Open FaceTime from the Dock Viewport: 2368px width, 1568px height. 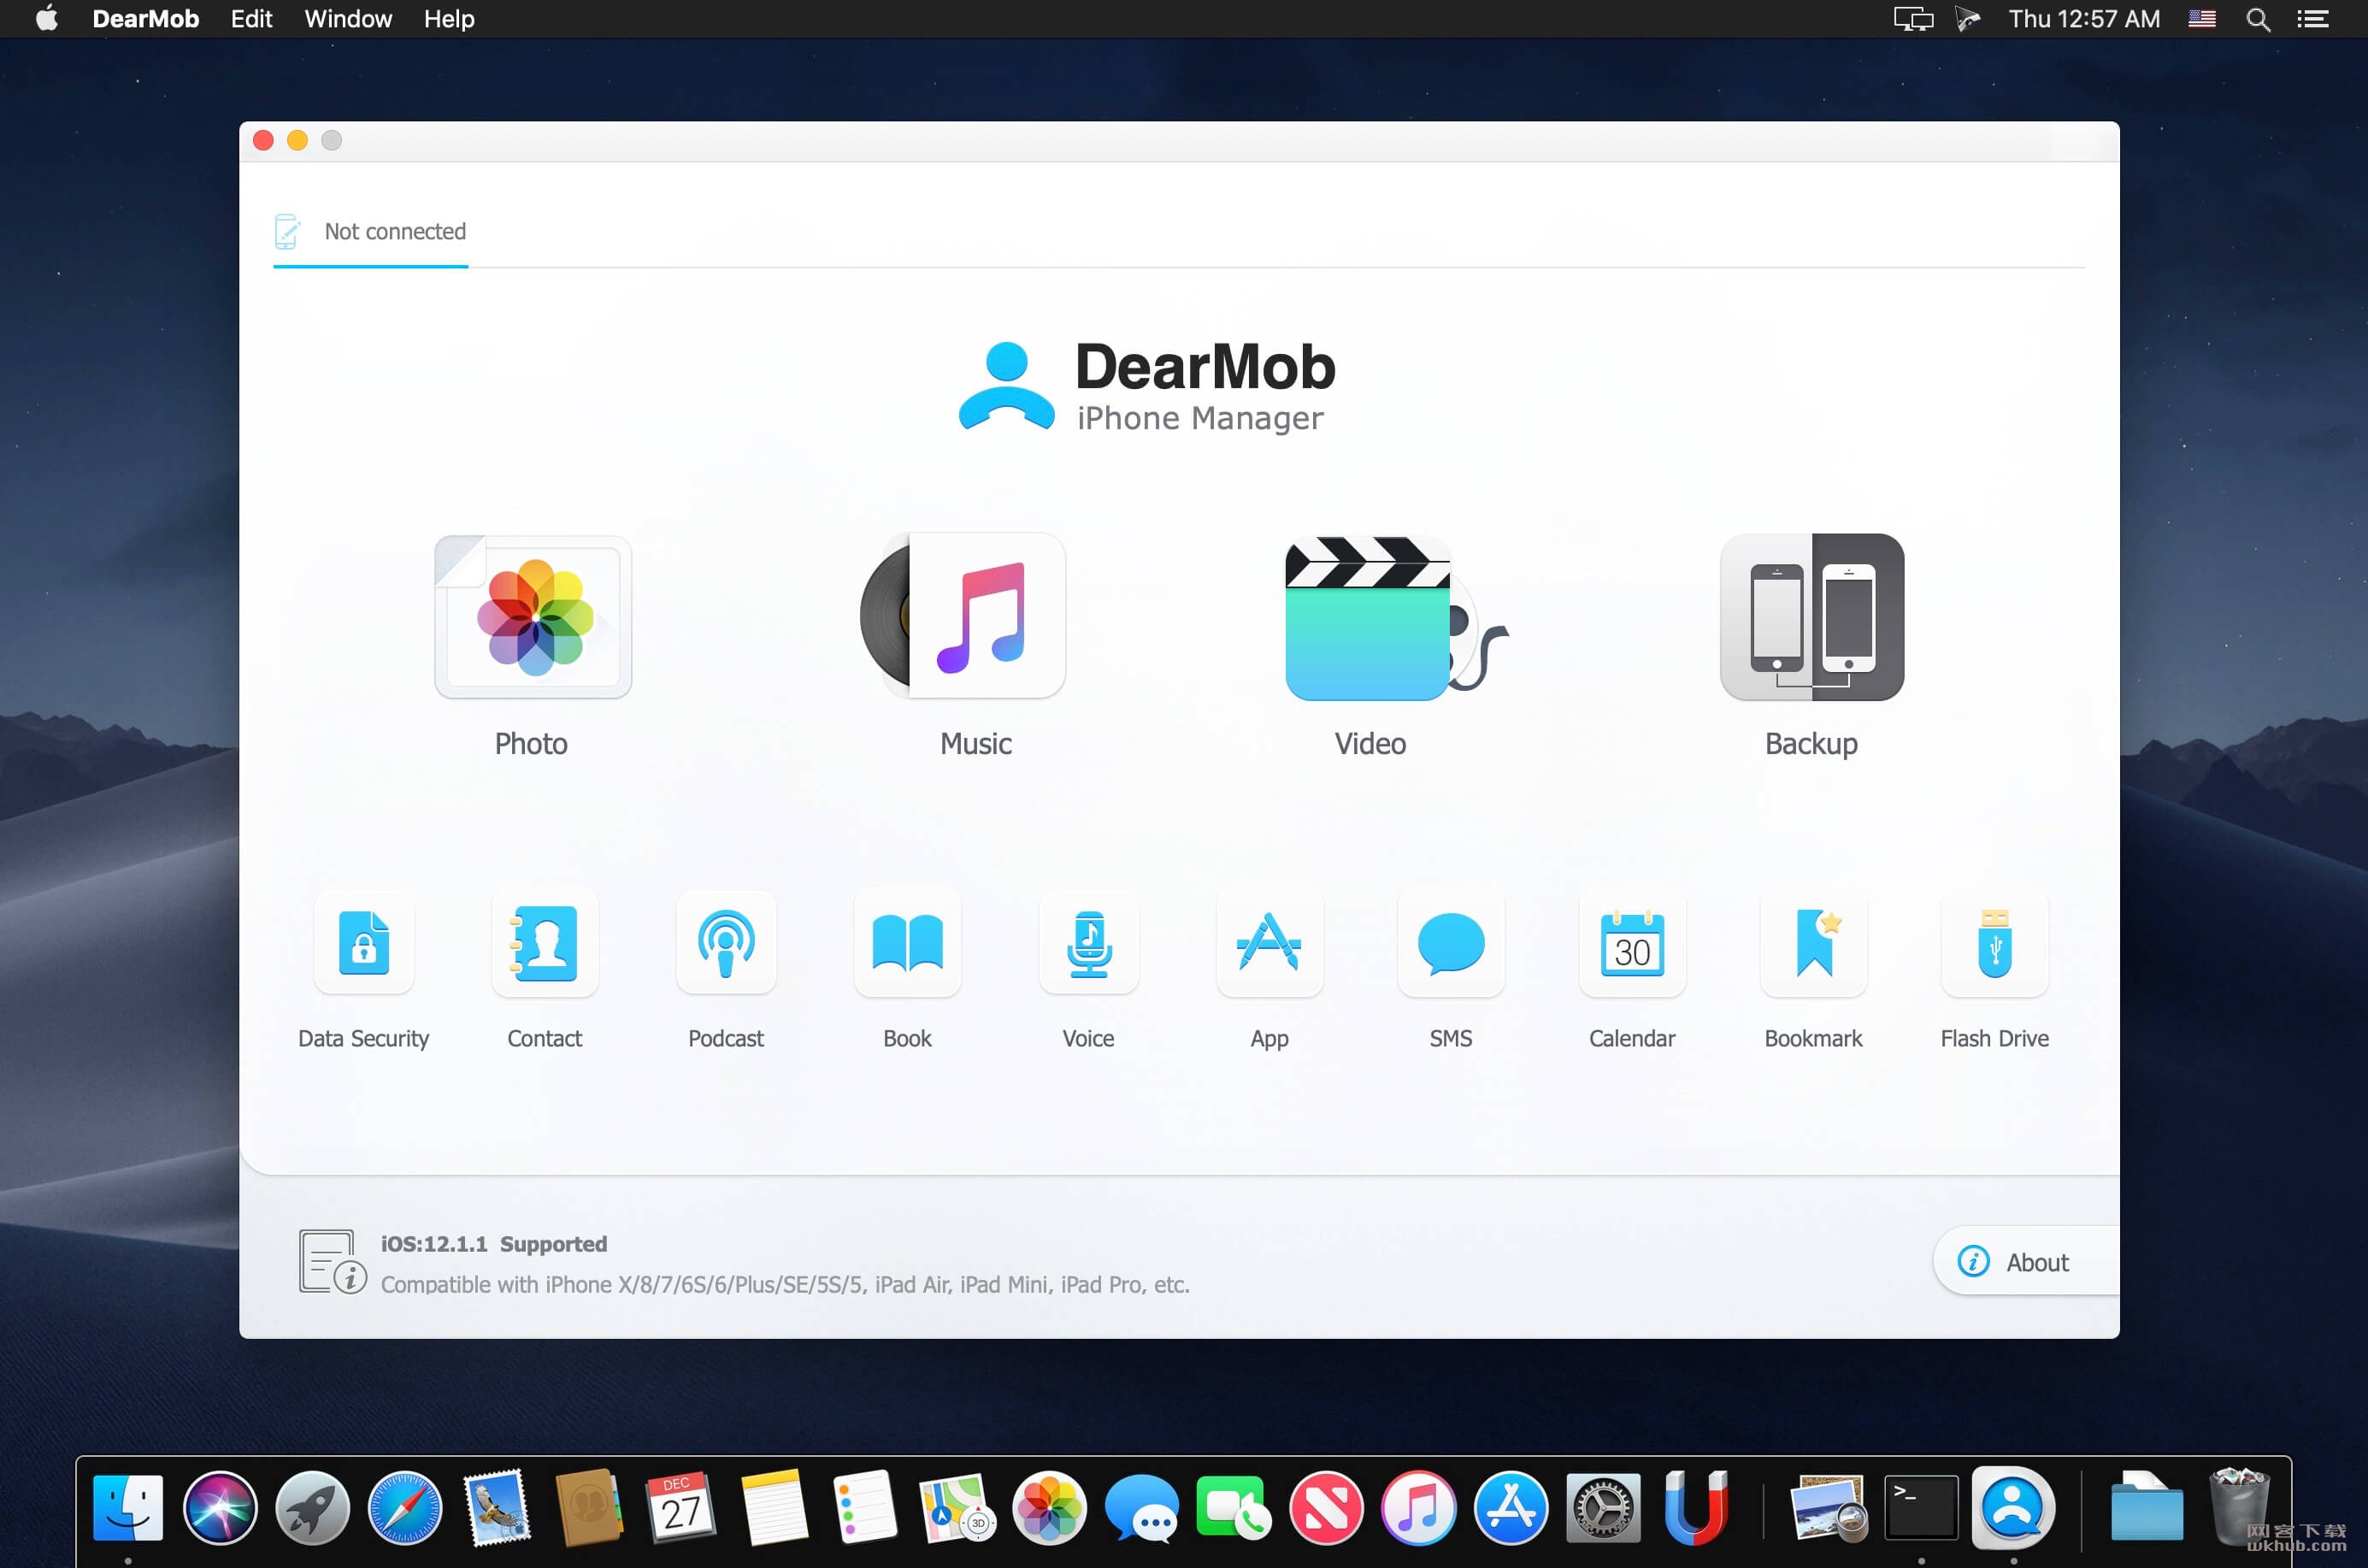(1233, 1507)
